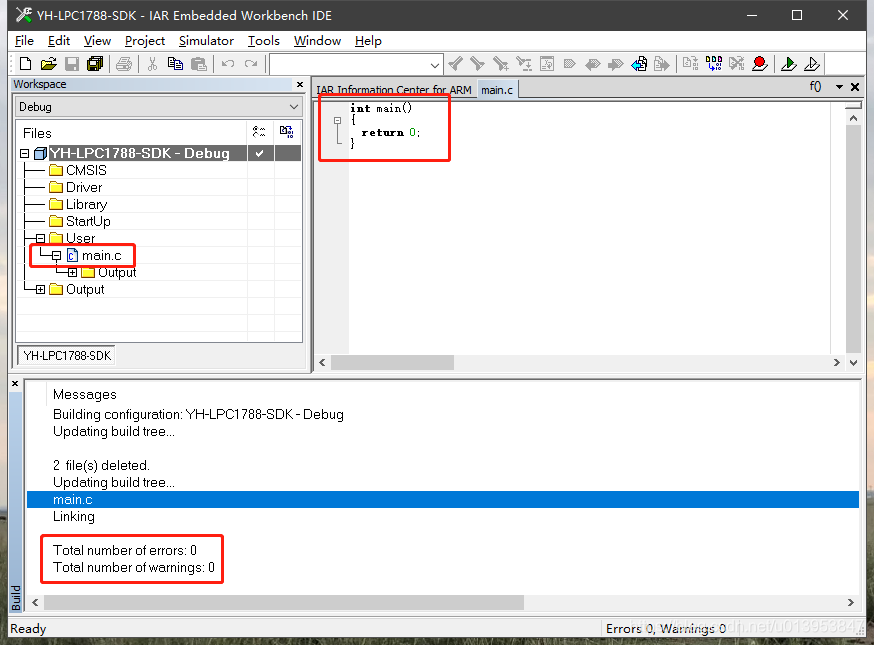Click the Make build icon

714,64
